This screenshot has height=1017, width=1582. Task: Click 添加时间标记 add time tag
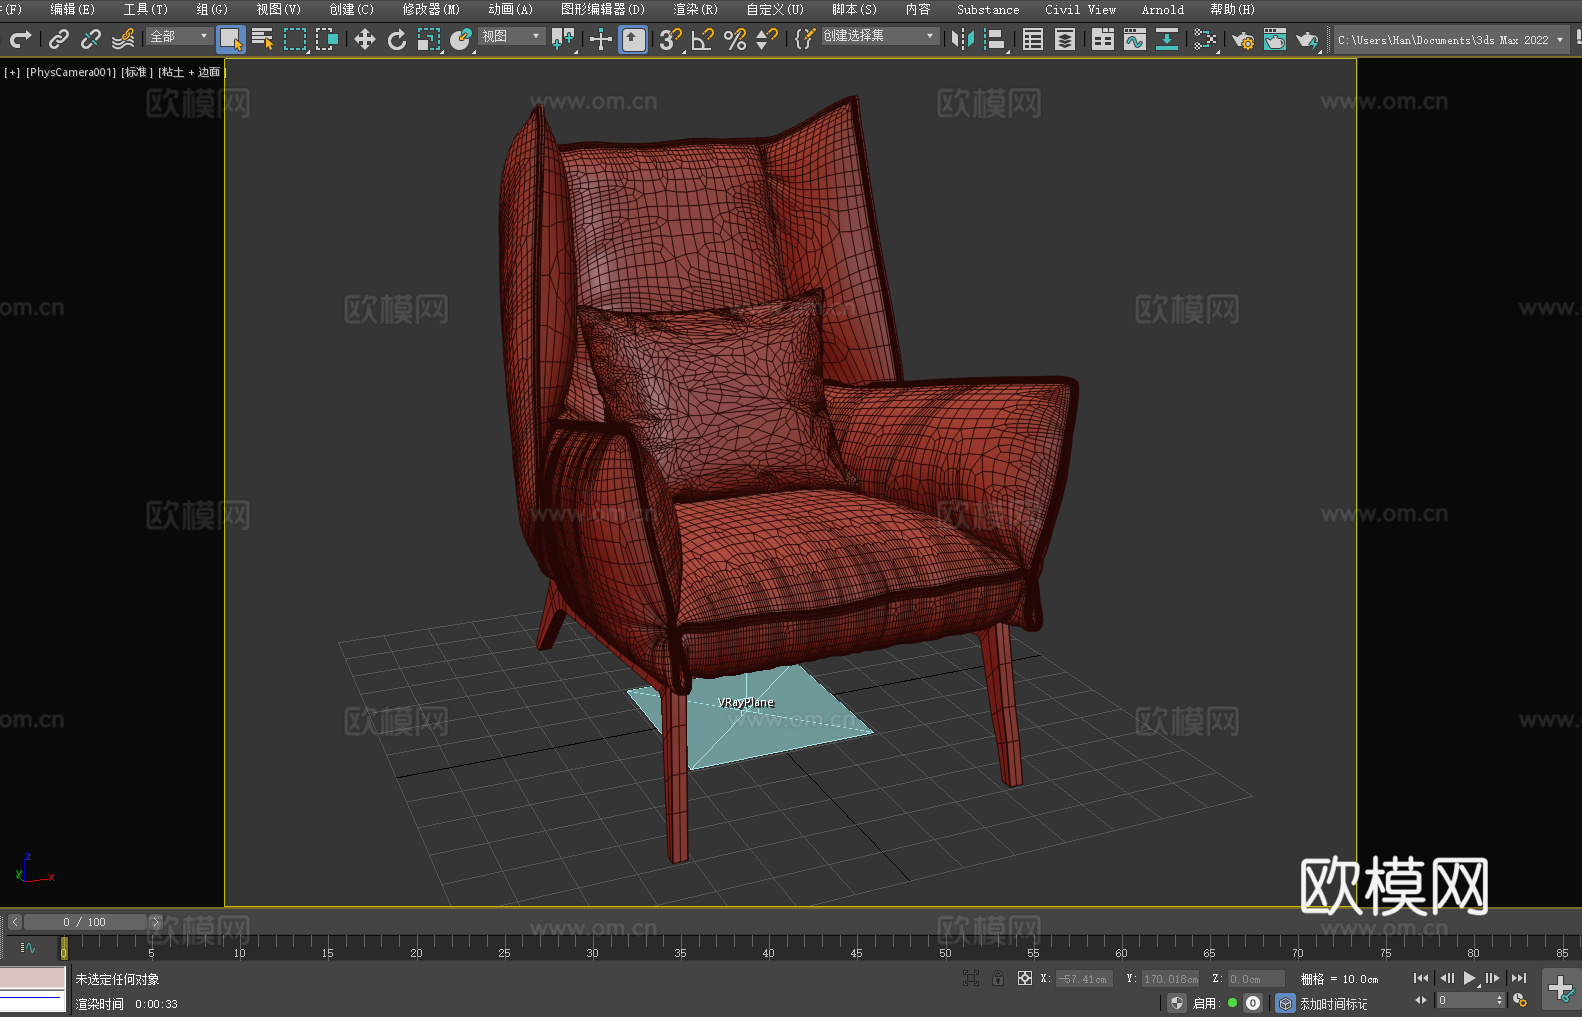coord(1334,1003)
